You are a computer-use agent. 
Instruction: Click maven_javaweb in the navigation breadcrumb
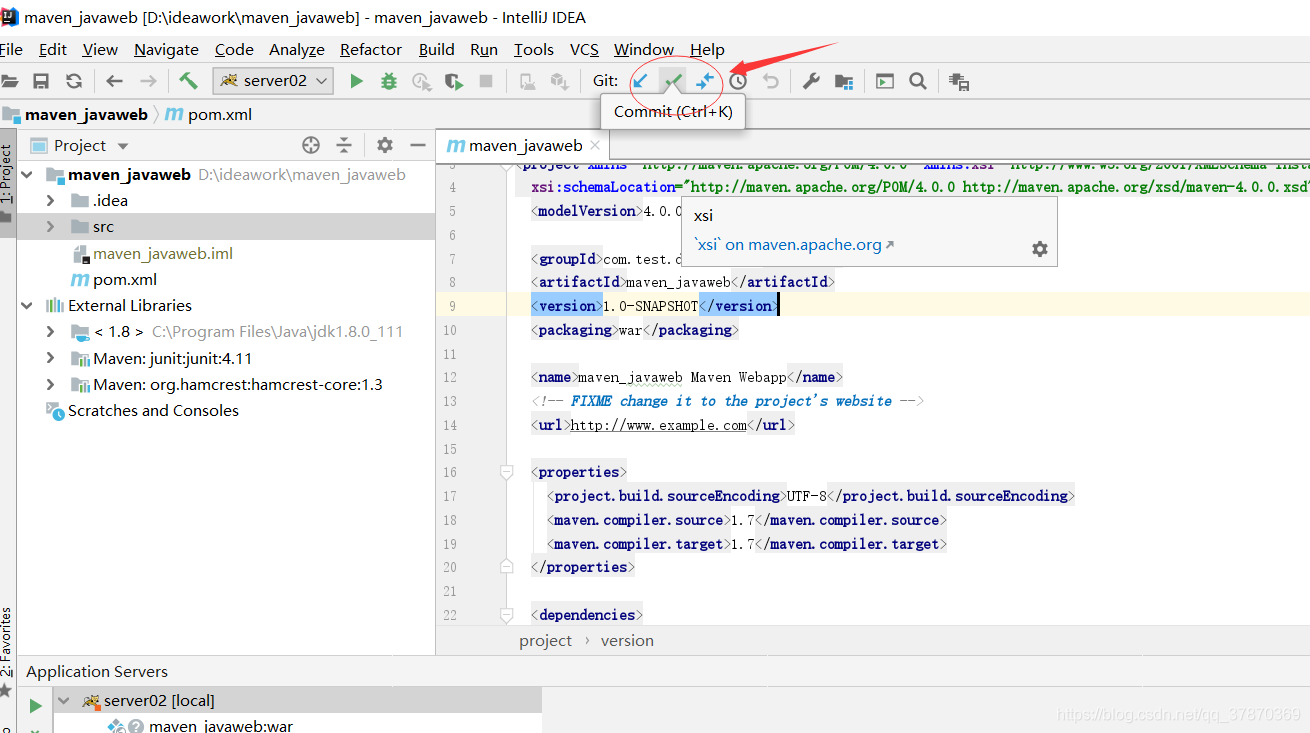[86, 114]
